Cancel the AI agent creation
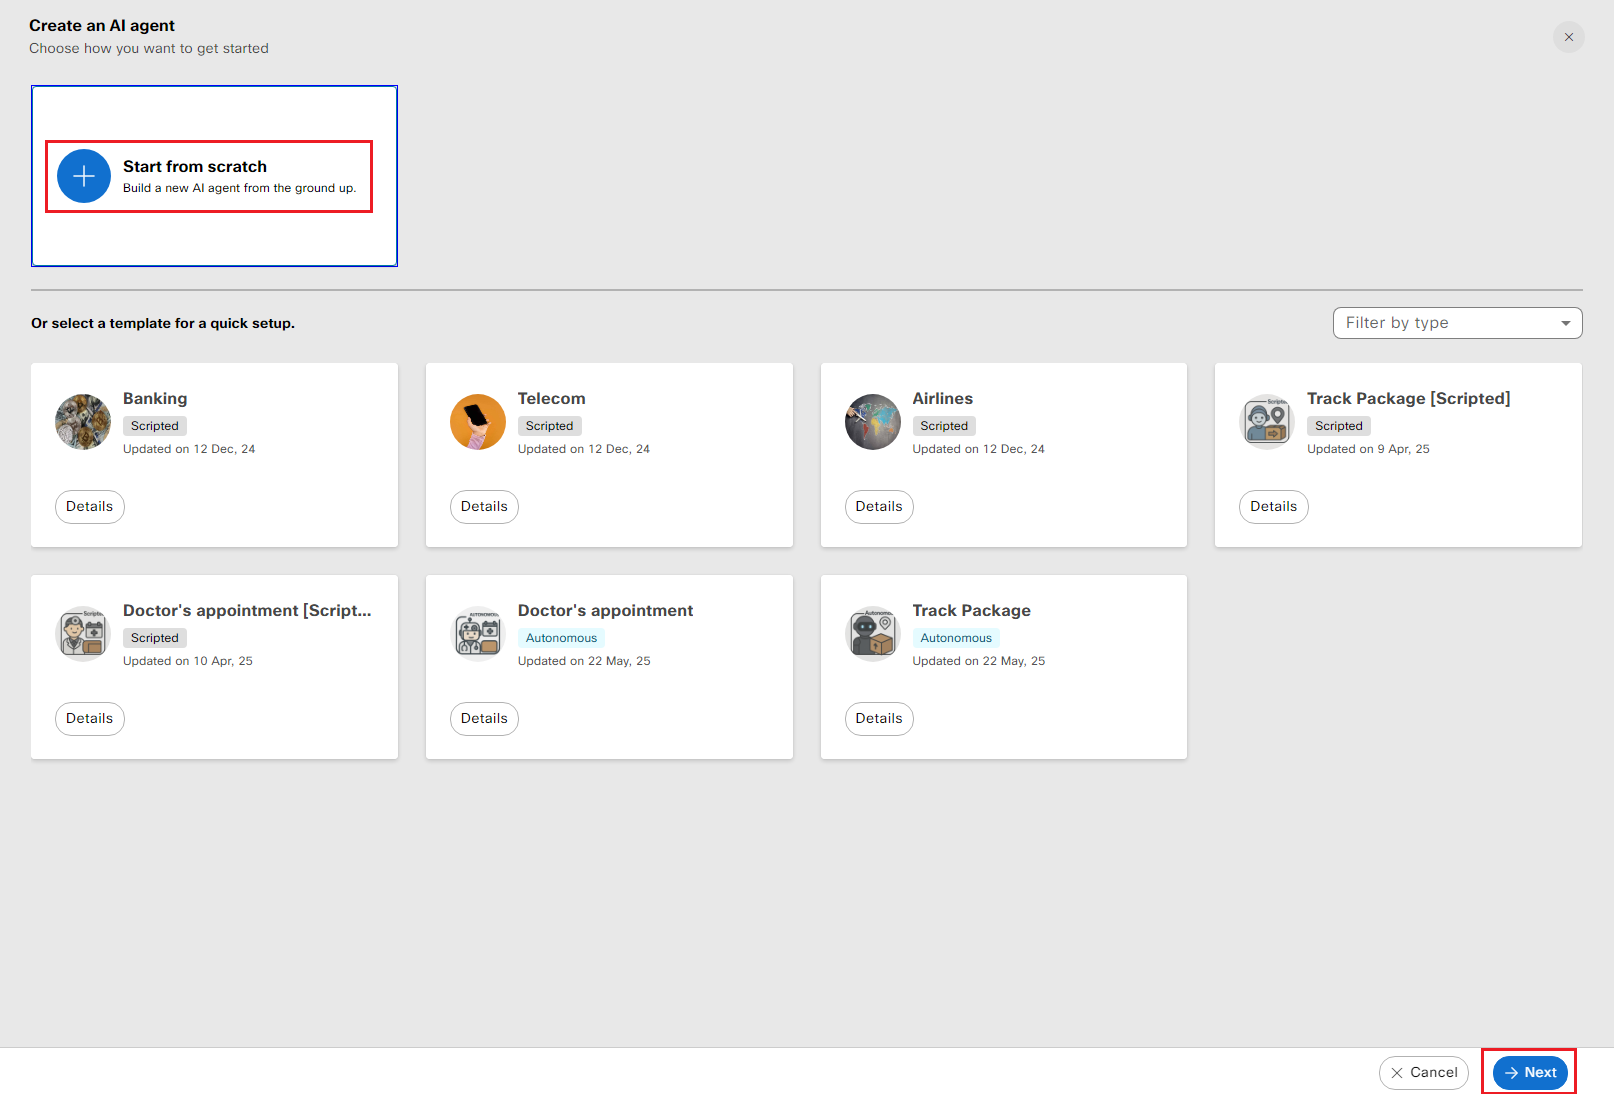The height and width of the screenshot is (1094, 1614). click(1423, 1072)
